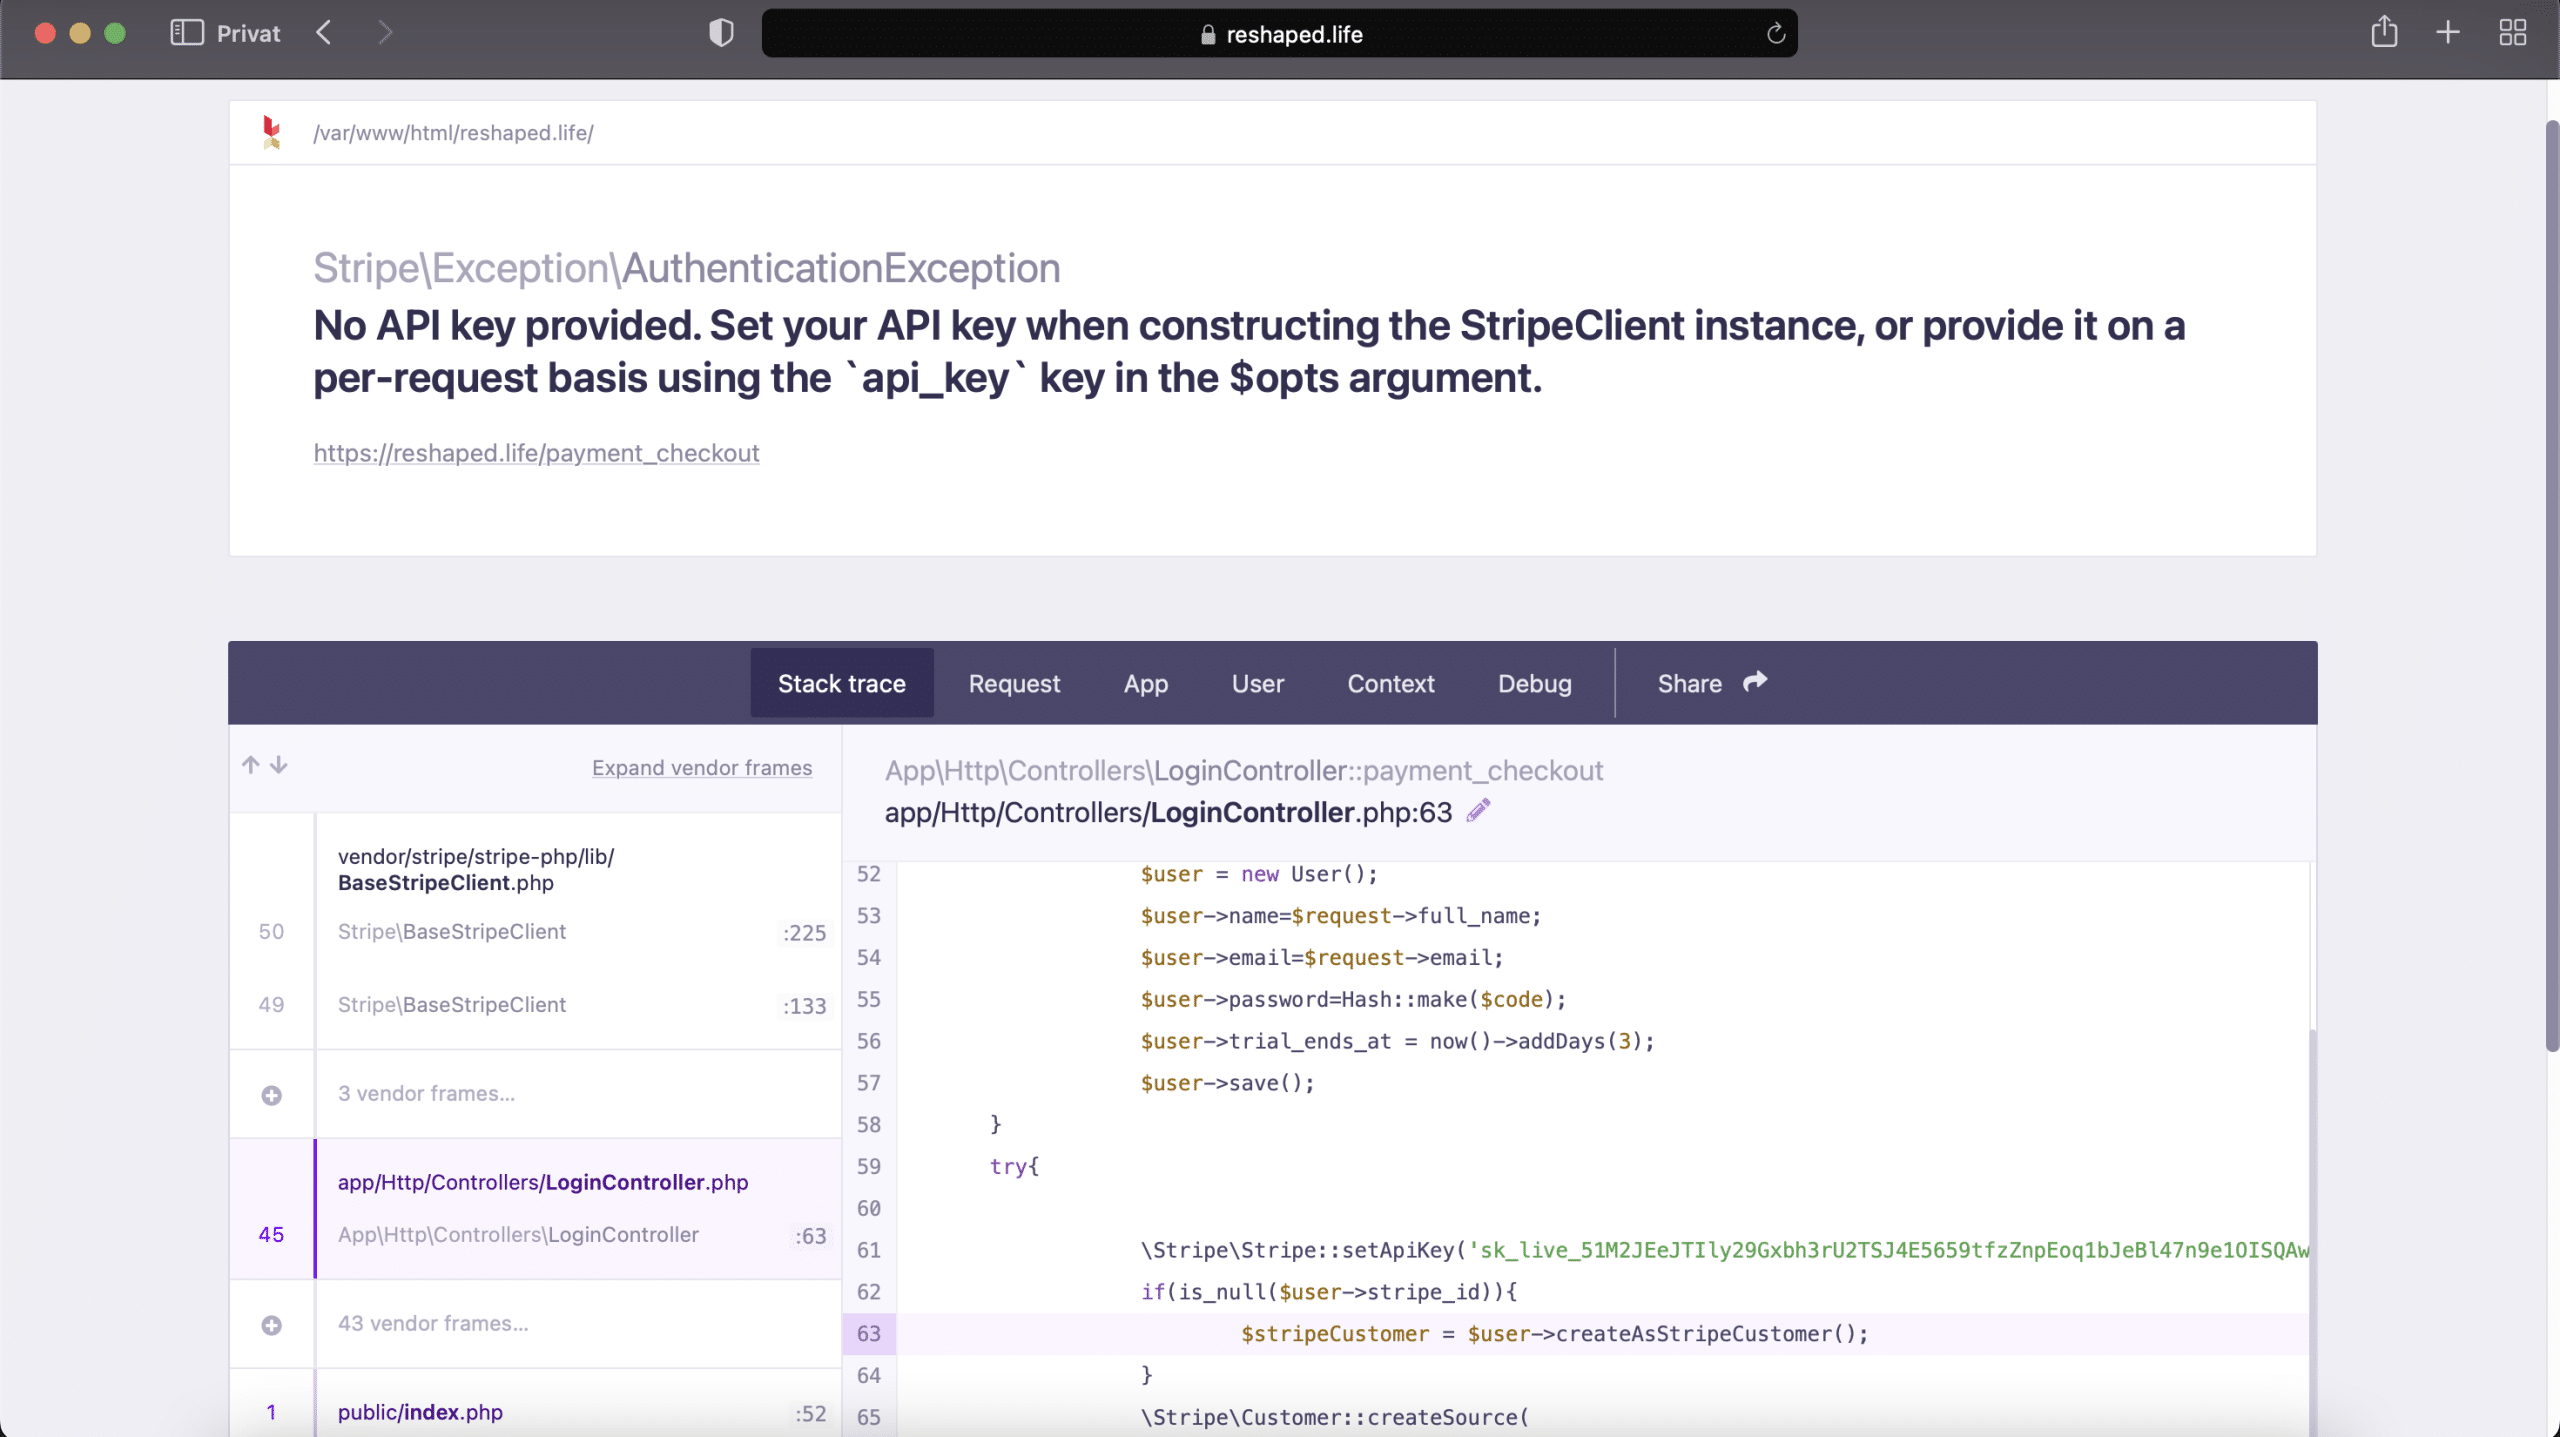Click the page vertical scrollbar
Viewport: 2560px width, 1437px height.
pos(2551,585)
